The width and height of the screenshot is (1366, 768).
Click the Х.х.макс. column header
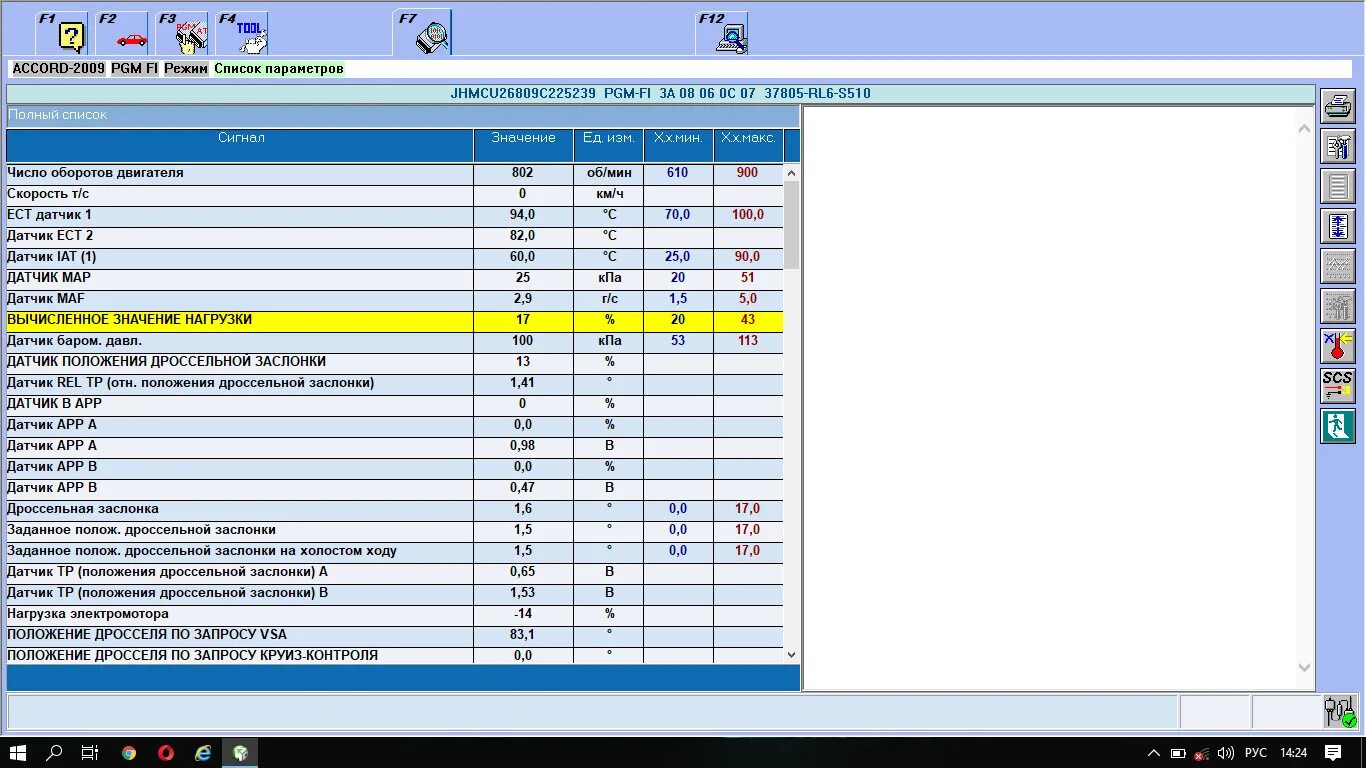[x=748, y=145]
